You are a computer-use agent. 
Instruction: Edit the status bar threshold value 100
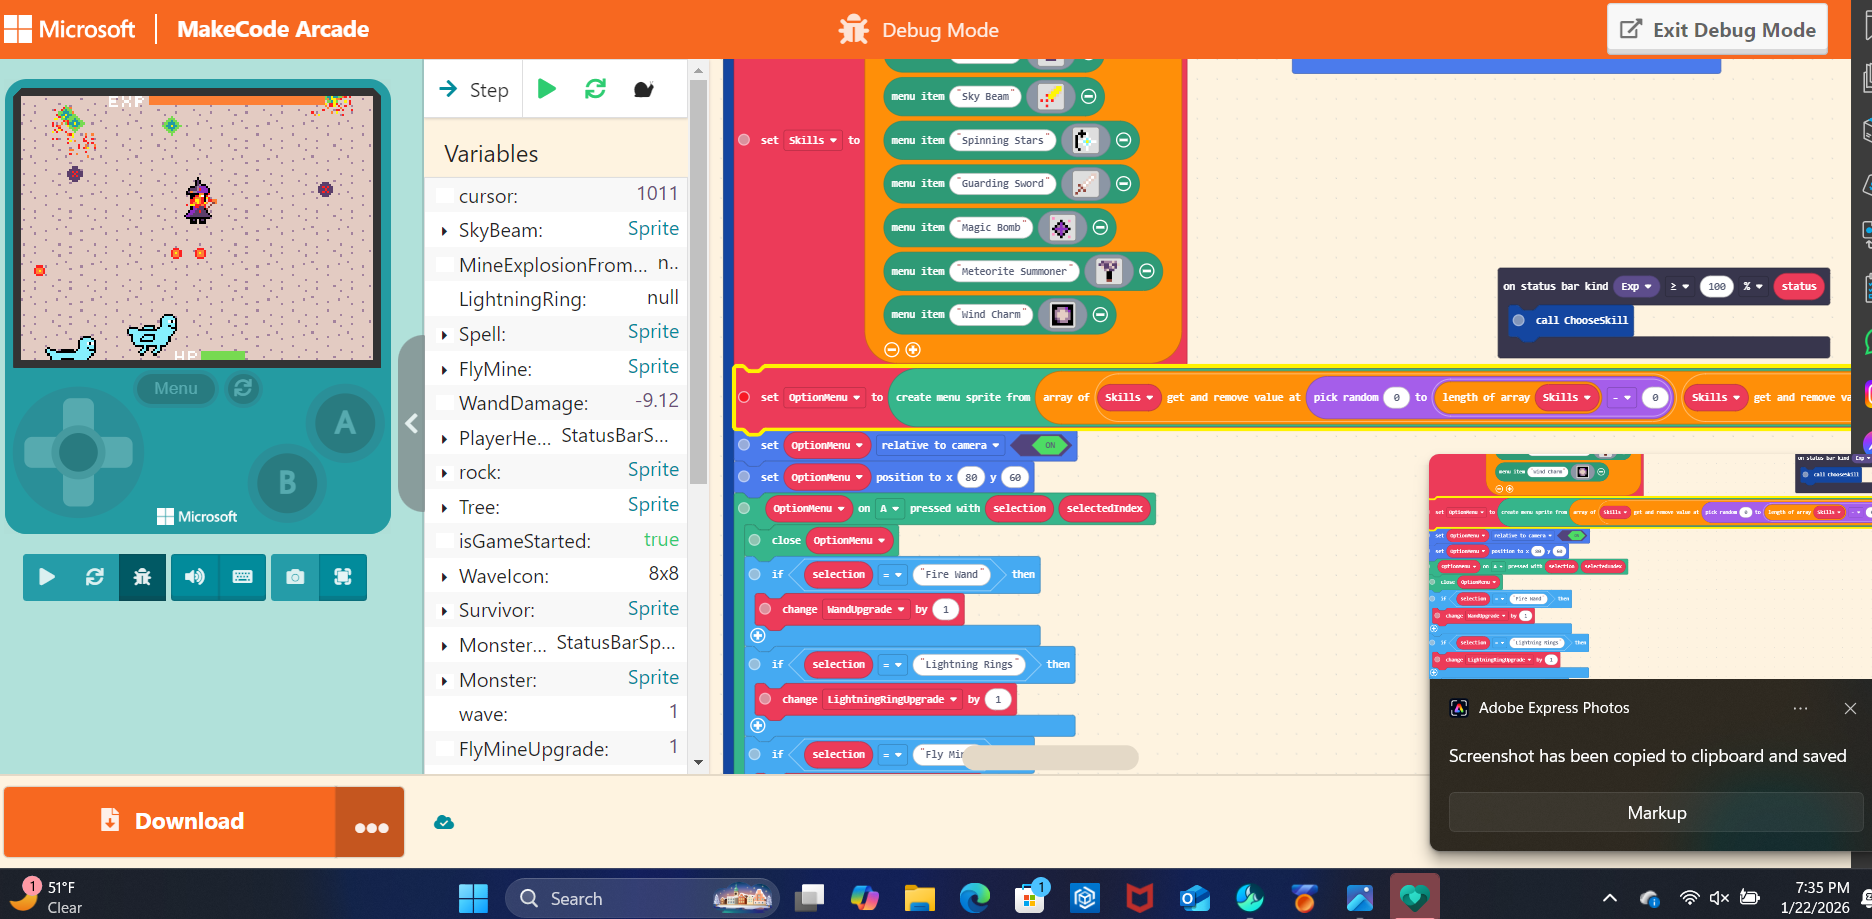click(x=1717, y=287)
